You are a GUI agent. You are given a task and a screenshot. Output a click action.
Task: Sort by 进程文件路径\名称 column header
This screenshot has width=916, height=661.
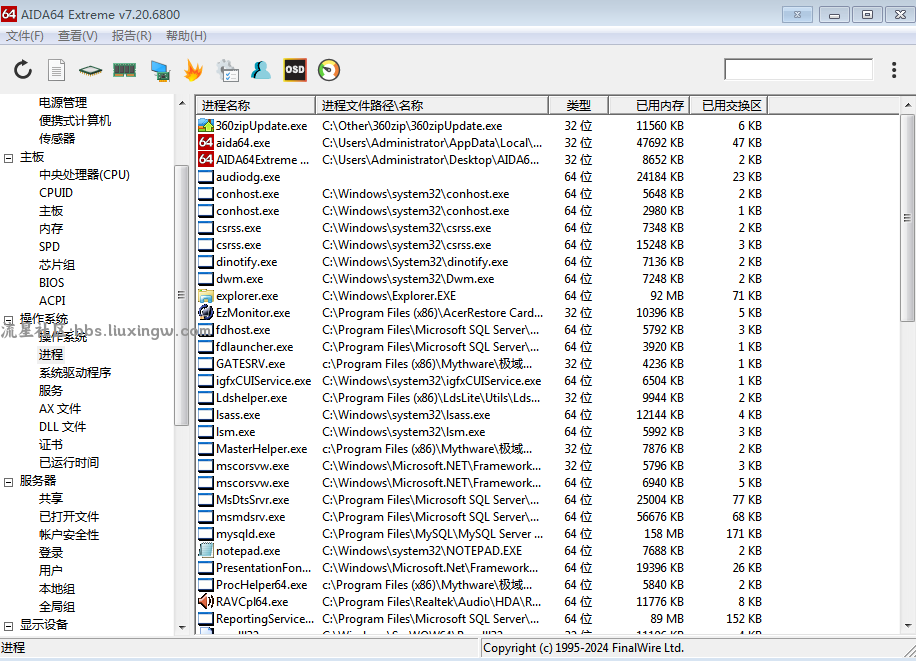click(432, 105)
